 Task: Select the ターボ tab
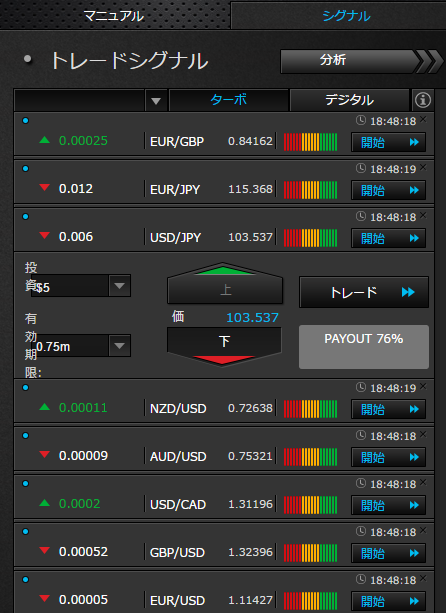[x=229, y=100]
